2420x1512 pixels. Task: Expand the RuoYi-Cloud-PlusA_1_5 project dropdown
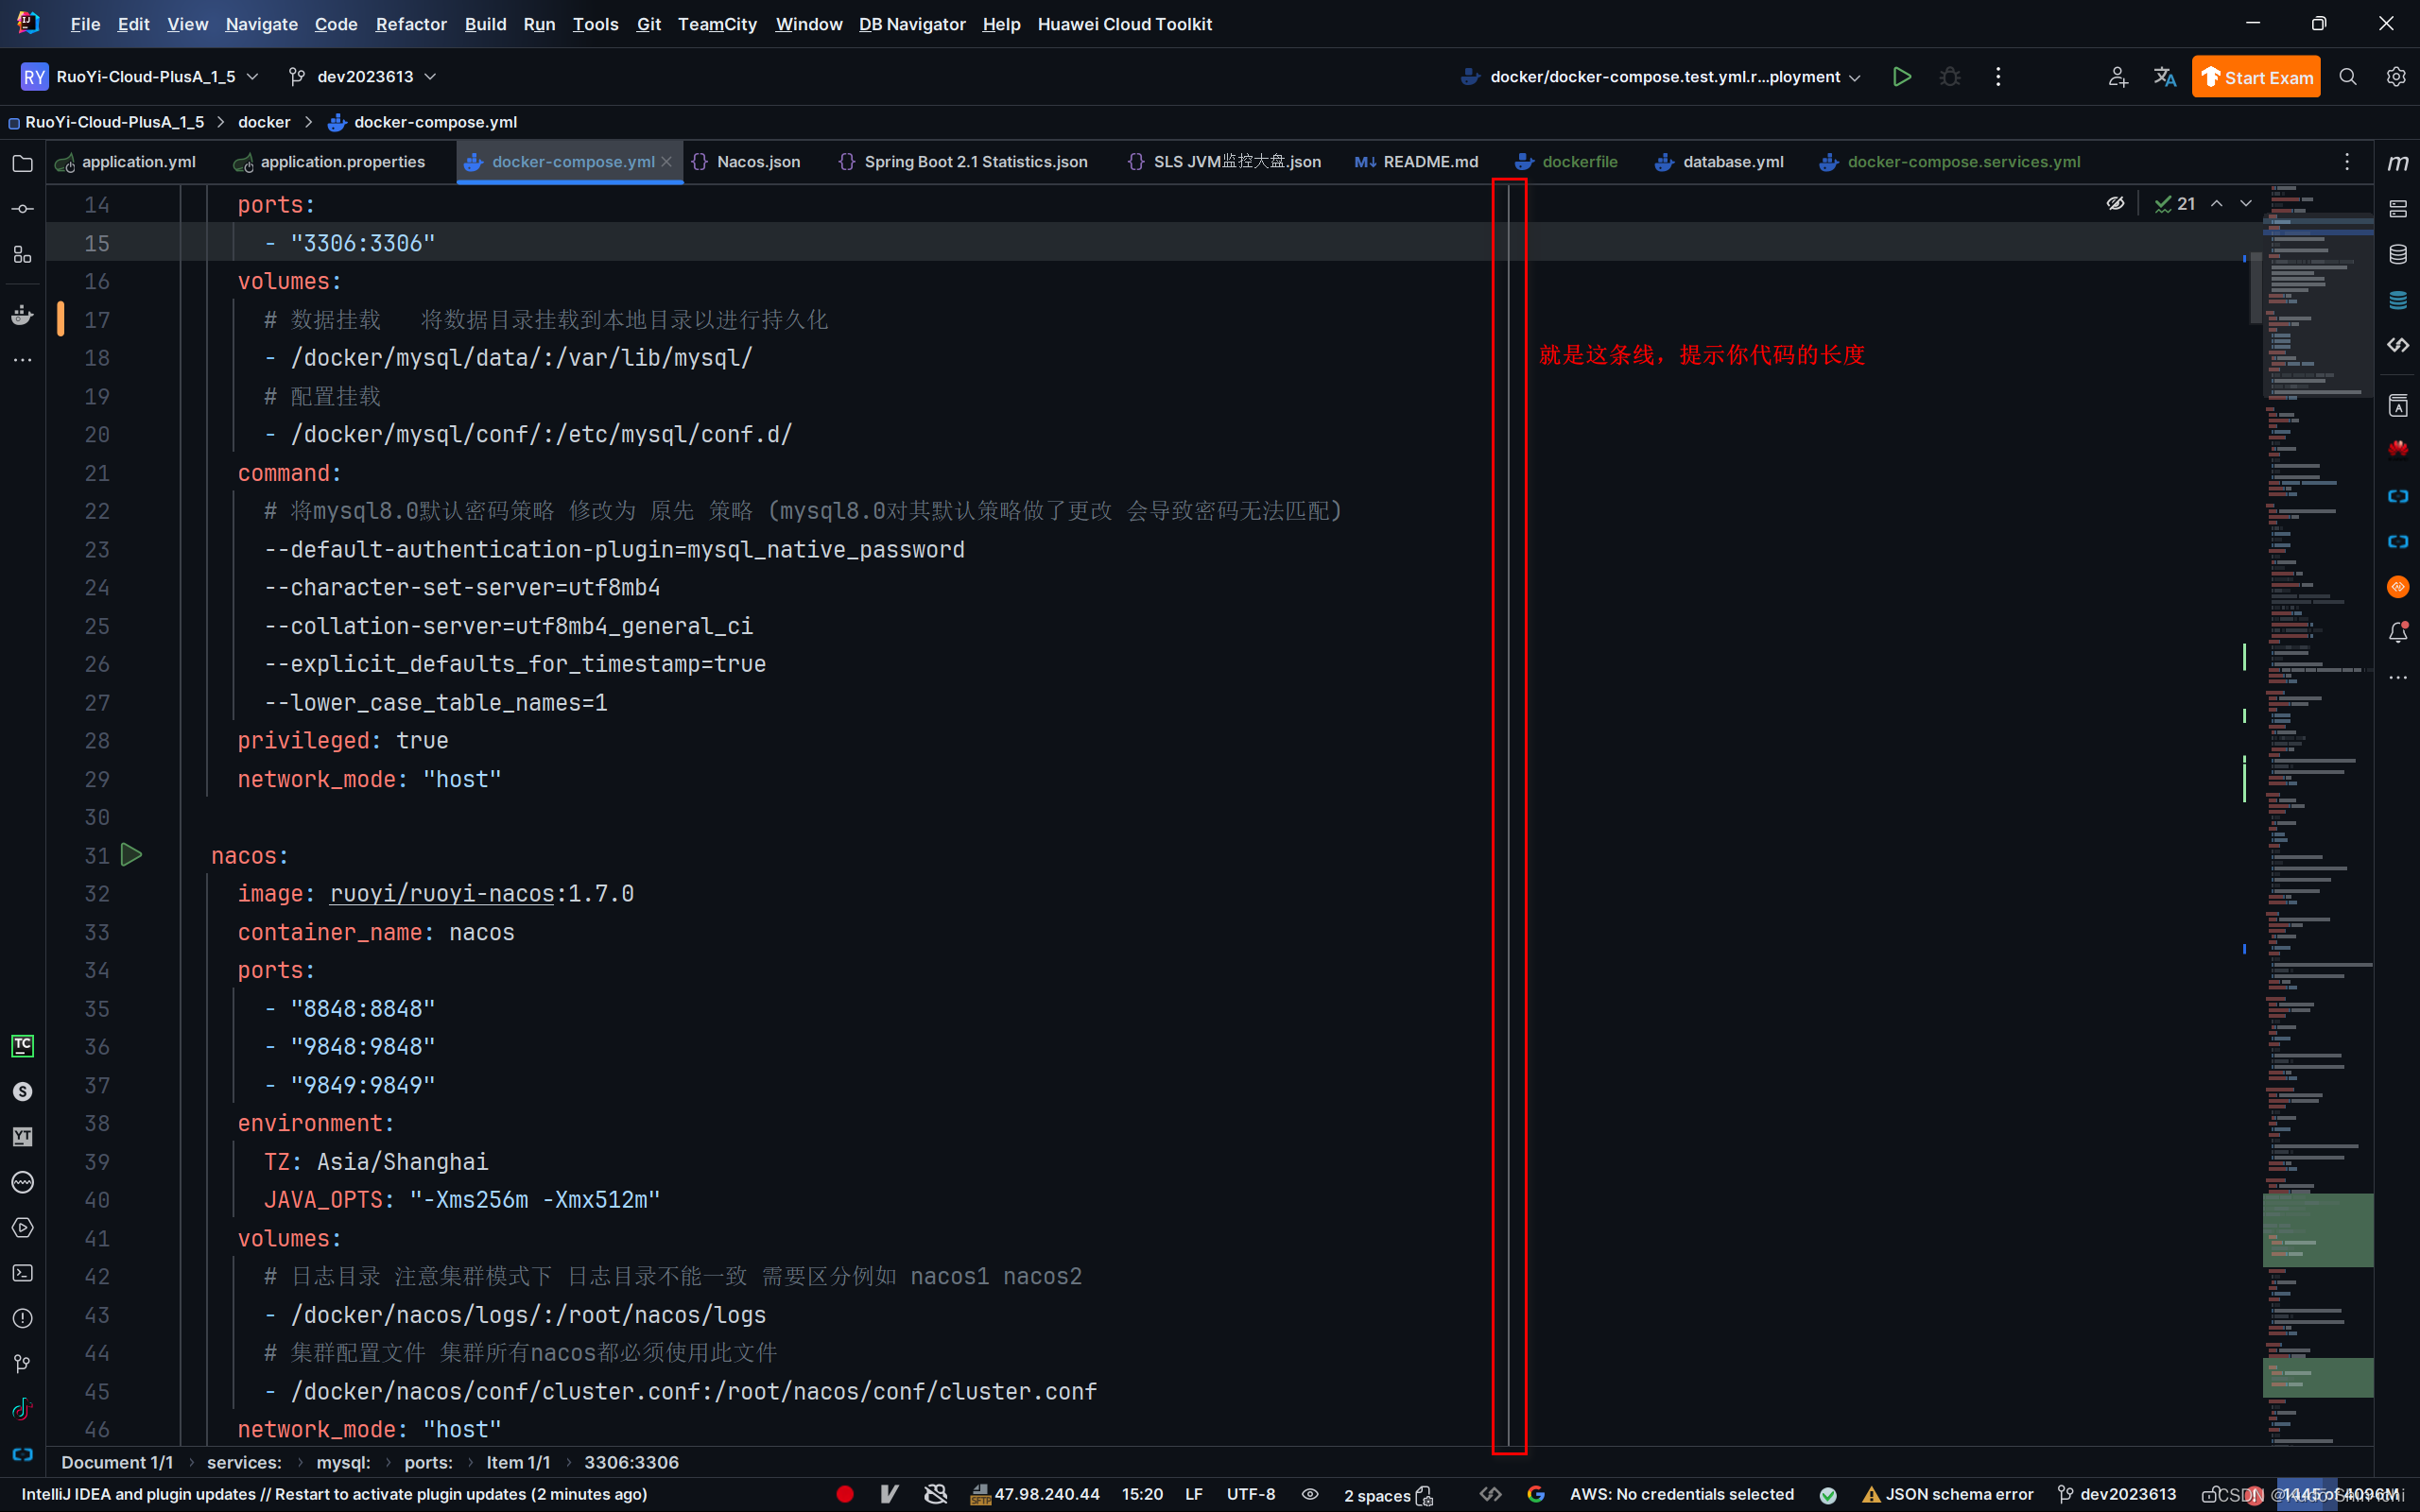pyautogui.click(x=140, y=77)
